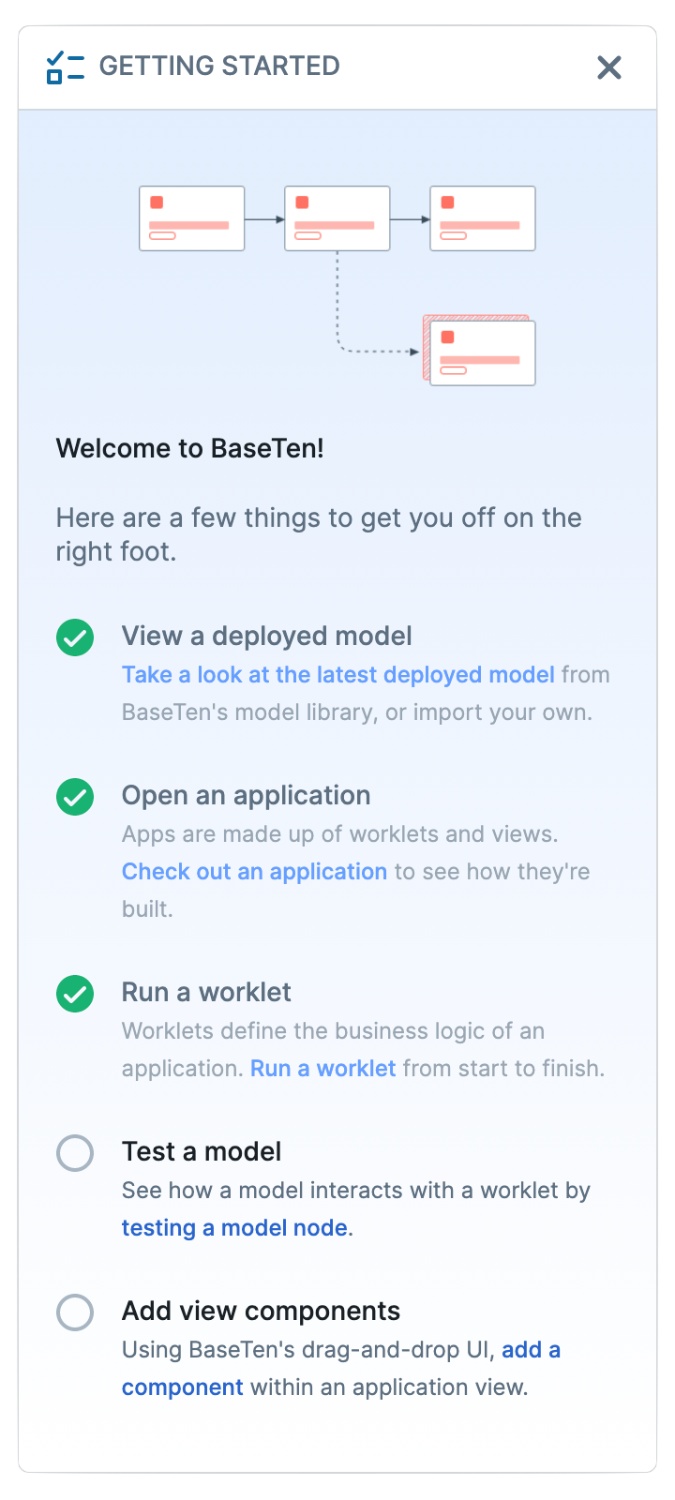The height and width of the screenshot is (1500, 675).
Task: Click the top-right node in the workflow diagram
Action: [x=482, y=218]
